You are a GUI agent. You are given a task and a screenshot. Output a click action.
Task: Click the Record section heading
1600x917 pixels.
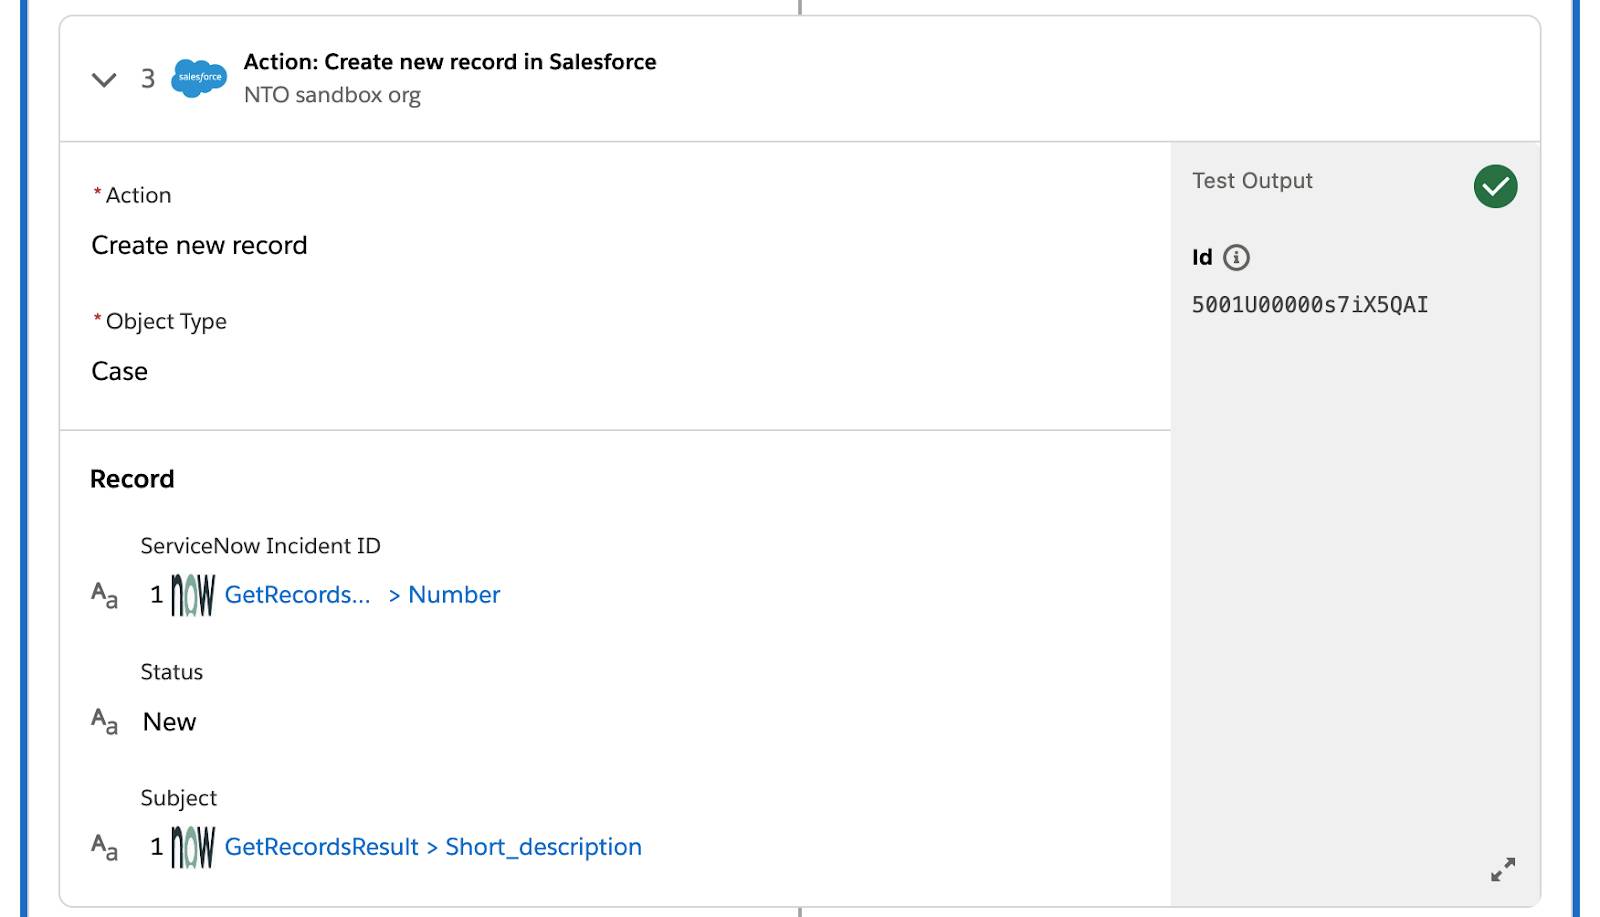point(132,479)
